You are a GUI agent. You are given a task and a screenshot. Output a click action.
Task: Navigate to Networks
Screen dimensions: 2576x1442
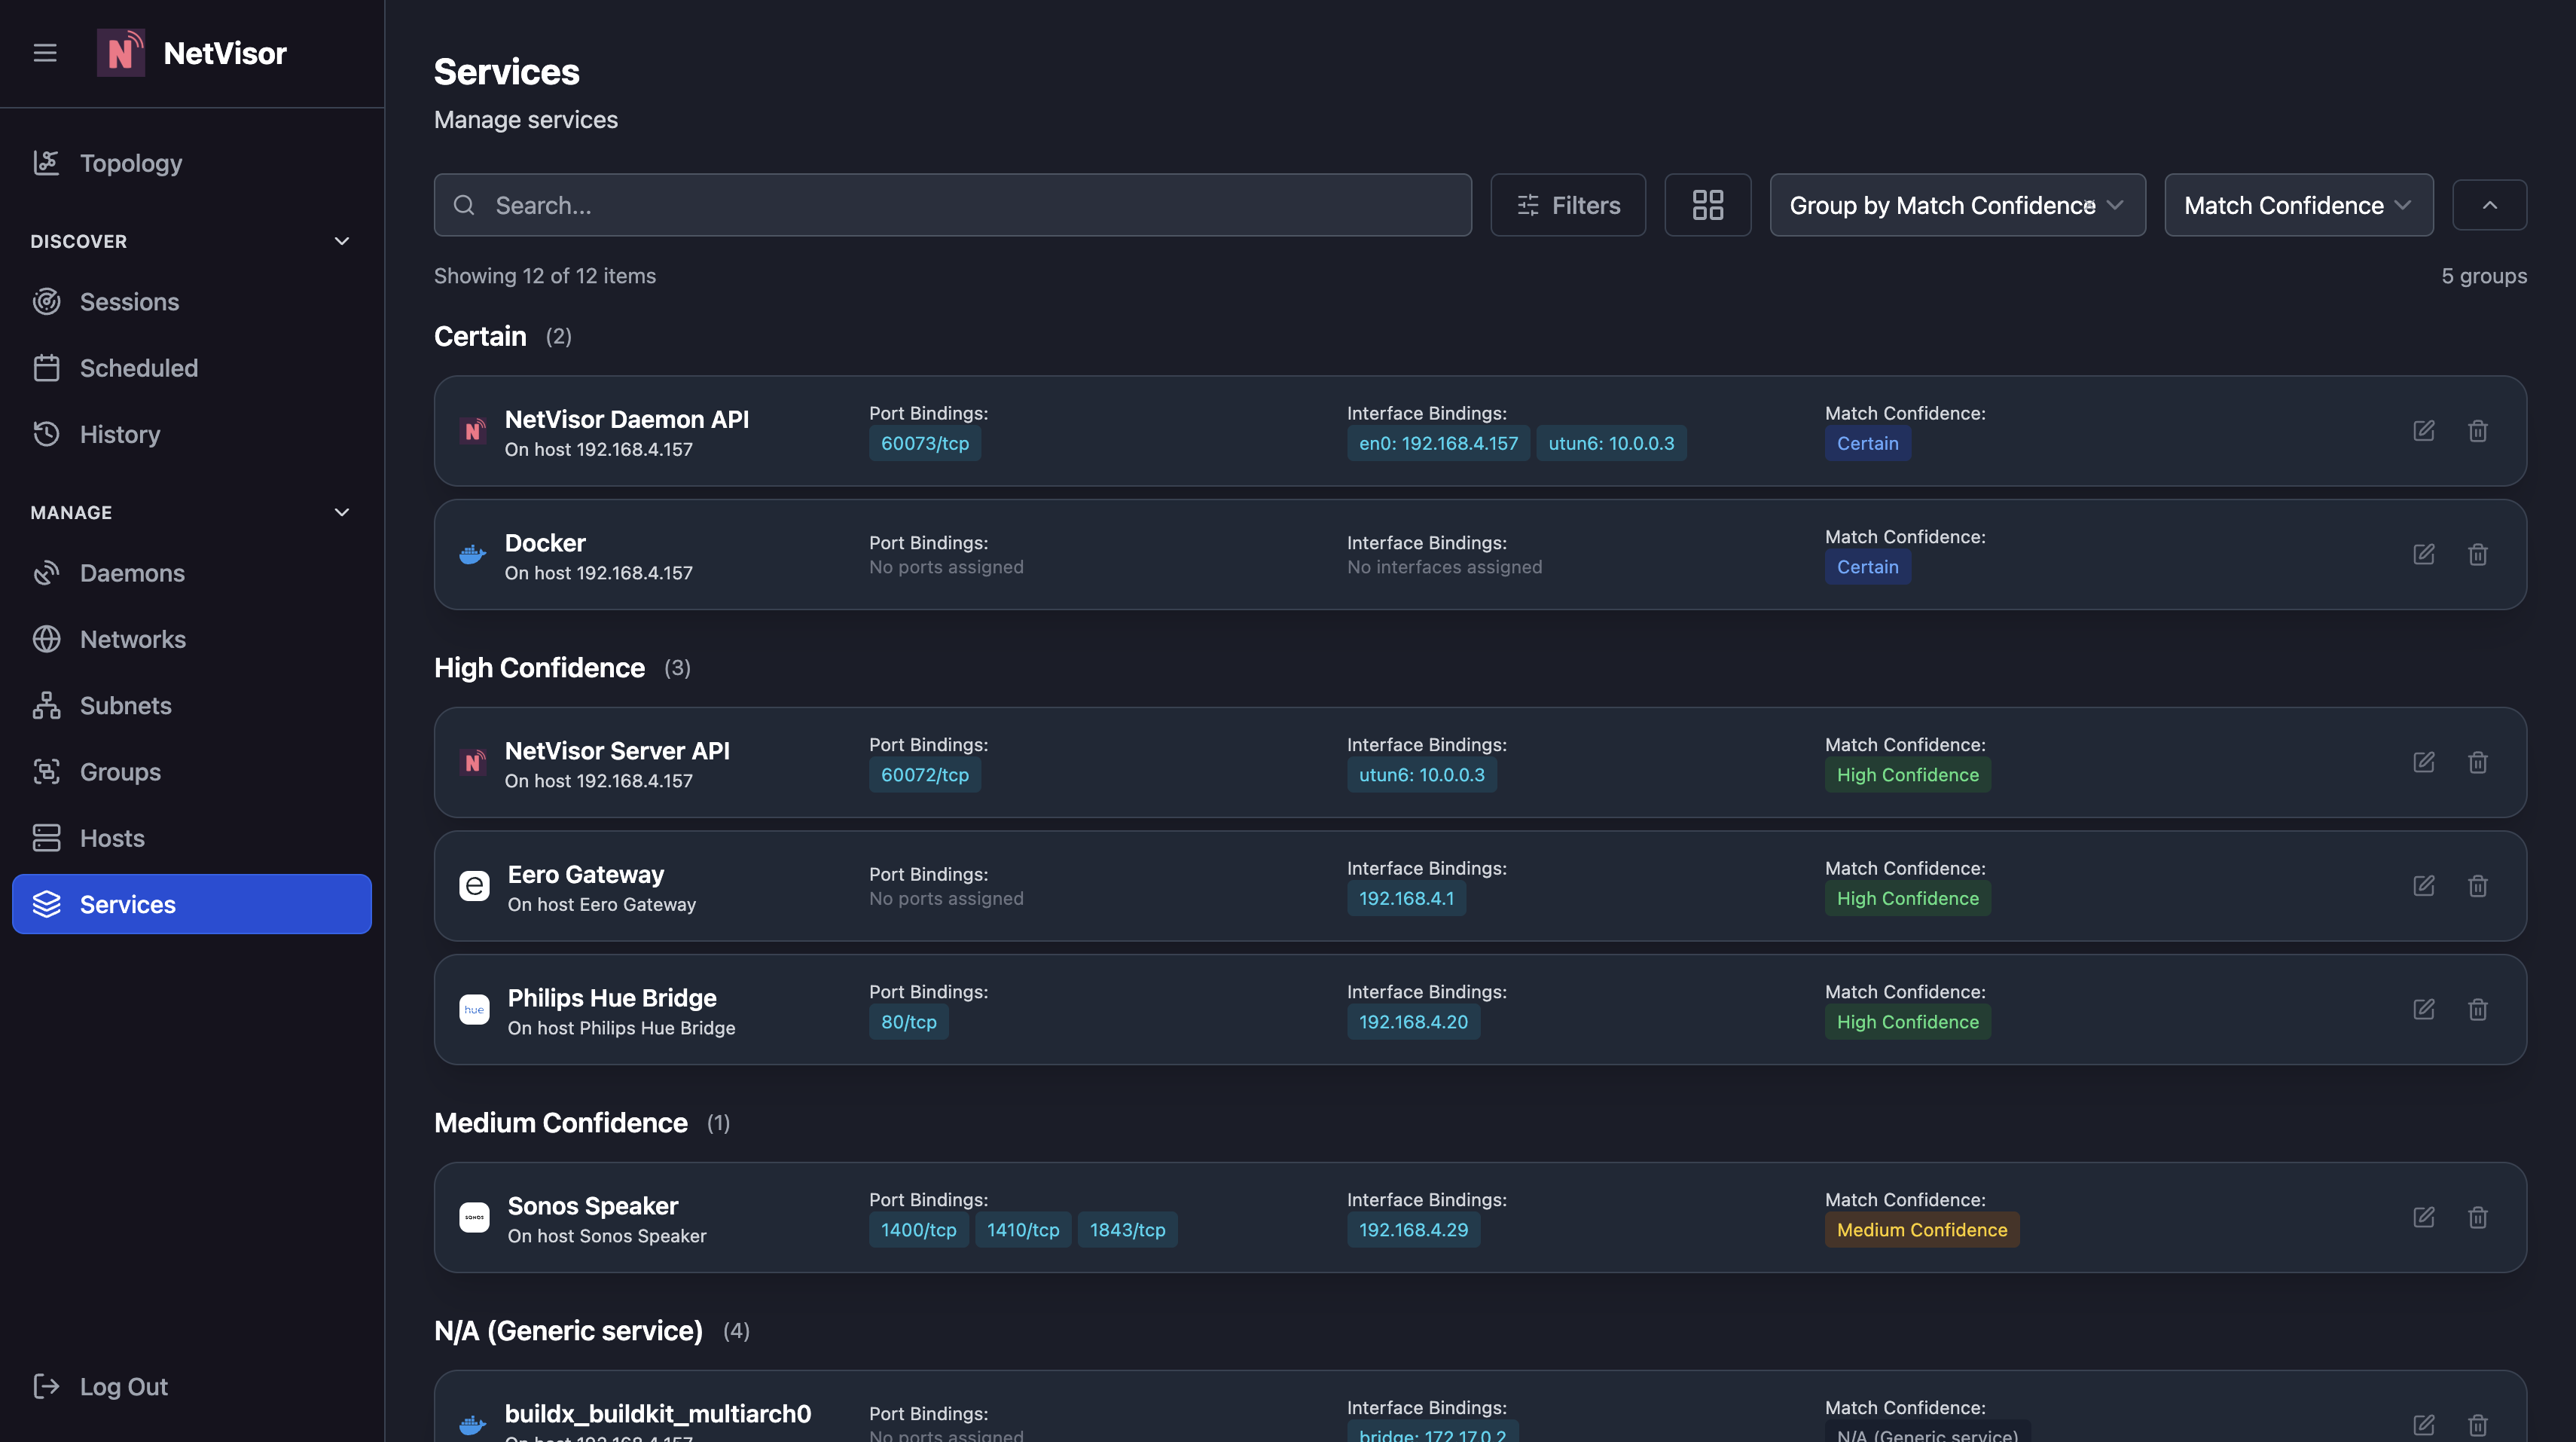[x=192, y=639]
